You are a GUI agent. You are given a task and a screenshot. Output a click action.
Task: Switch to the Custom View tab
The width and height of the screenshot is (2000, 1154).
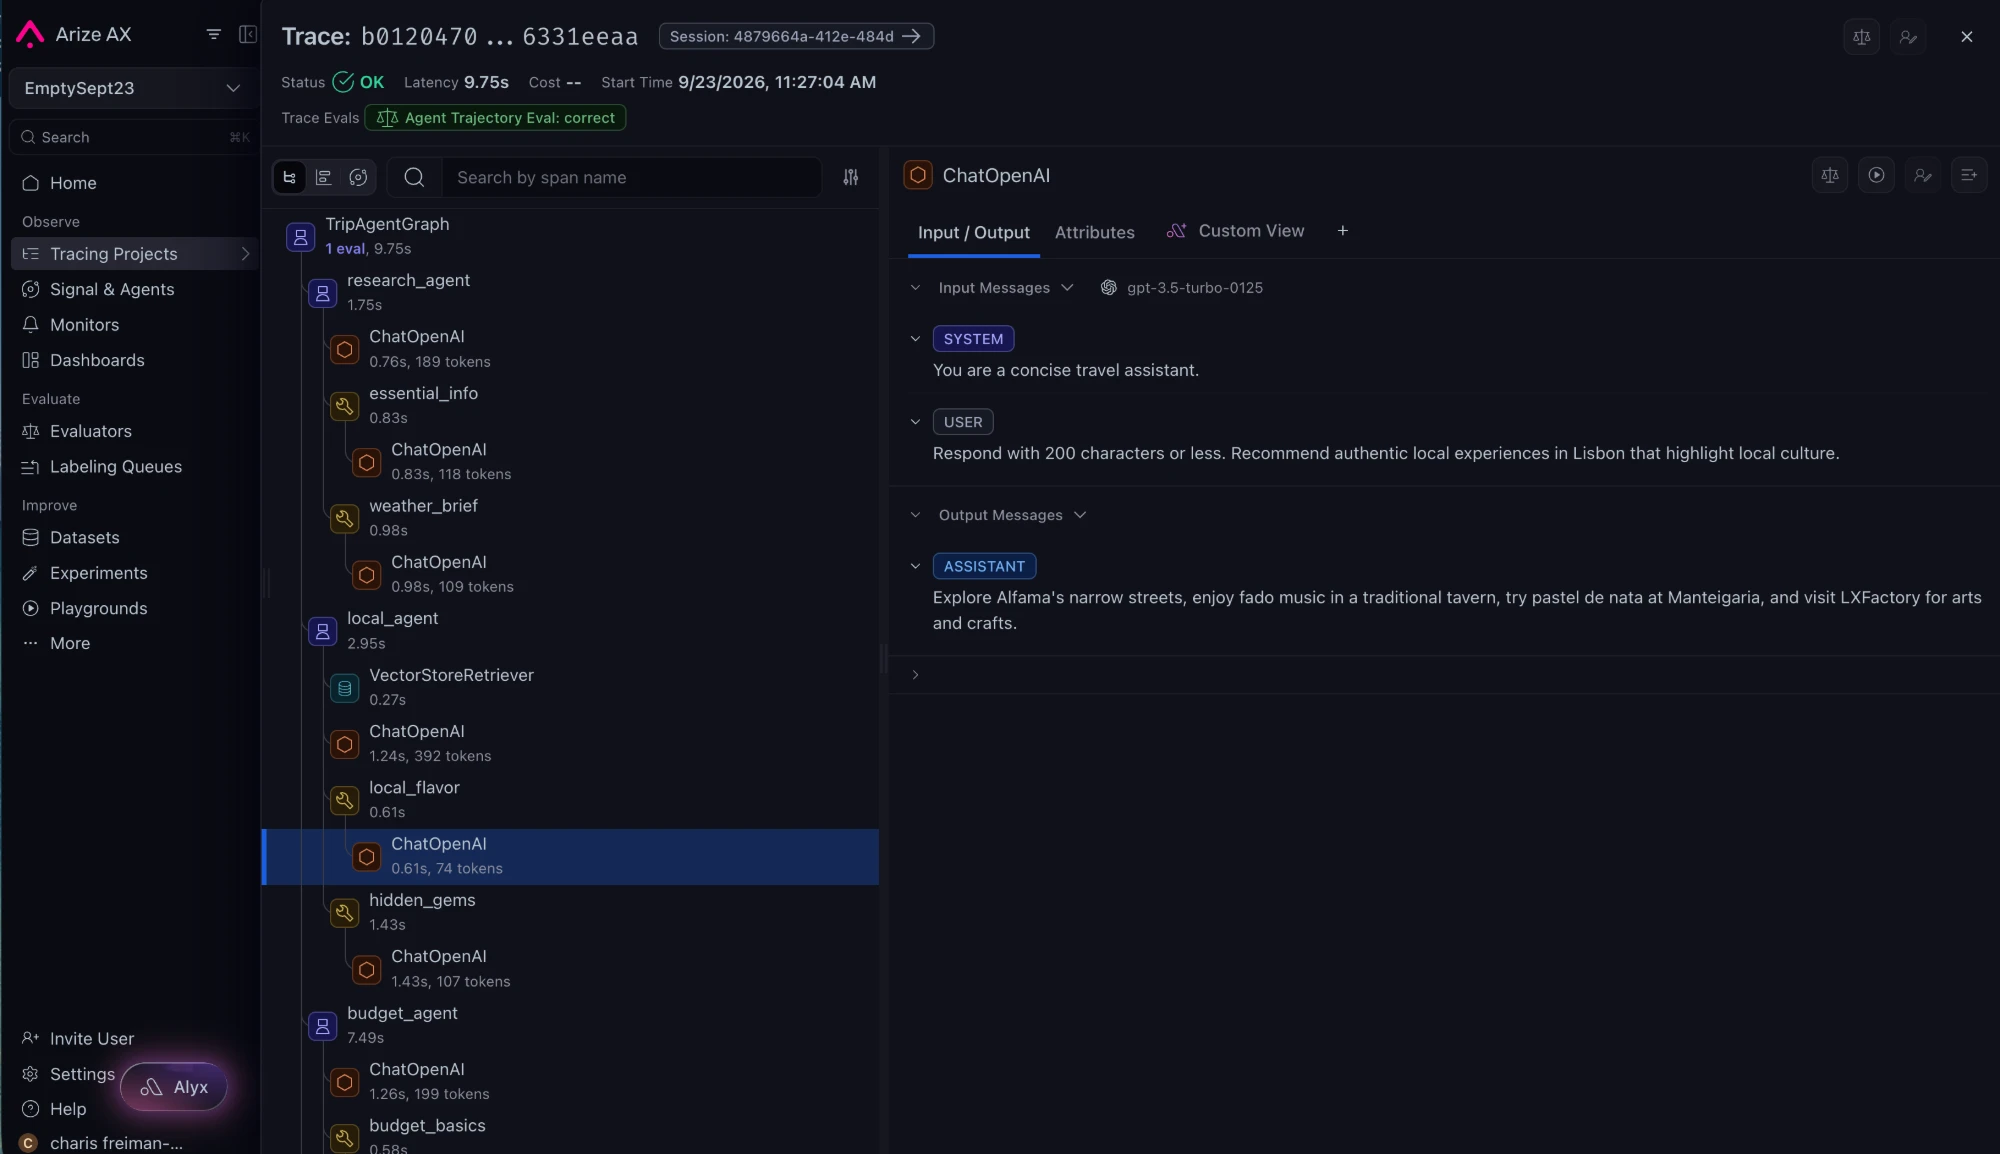coord(1235,231)
